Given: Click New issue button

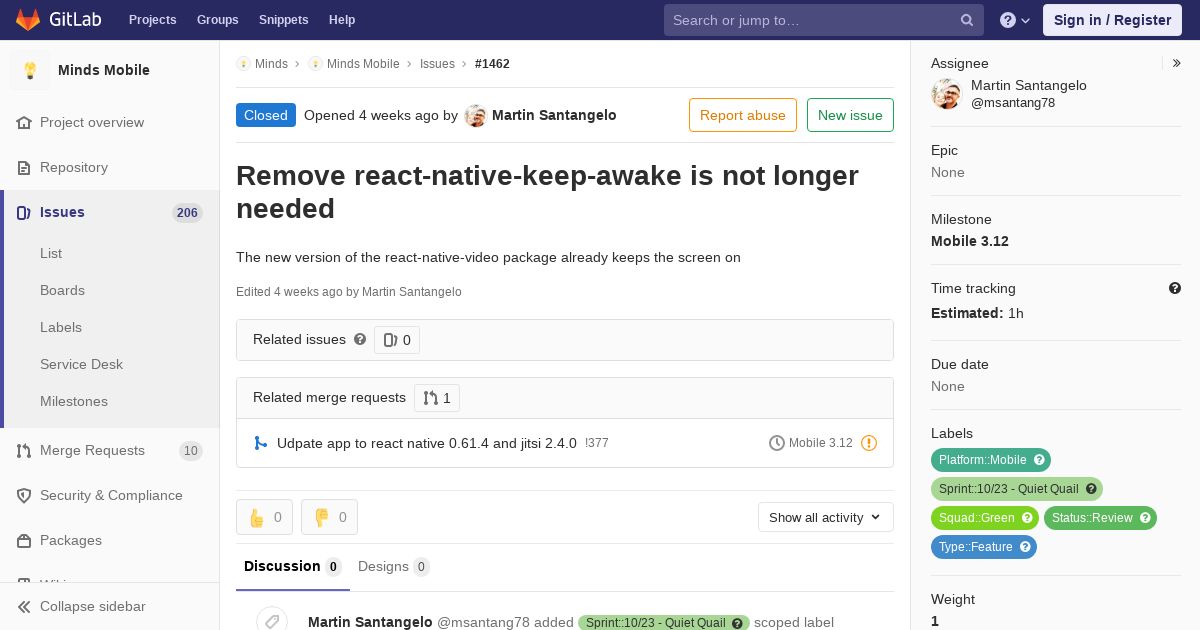Looking at the screenshot, I should click(x=850, y=115).
